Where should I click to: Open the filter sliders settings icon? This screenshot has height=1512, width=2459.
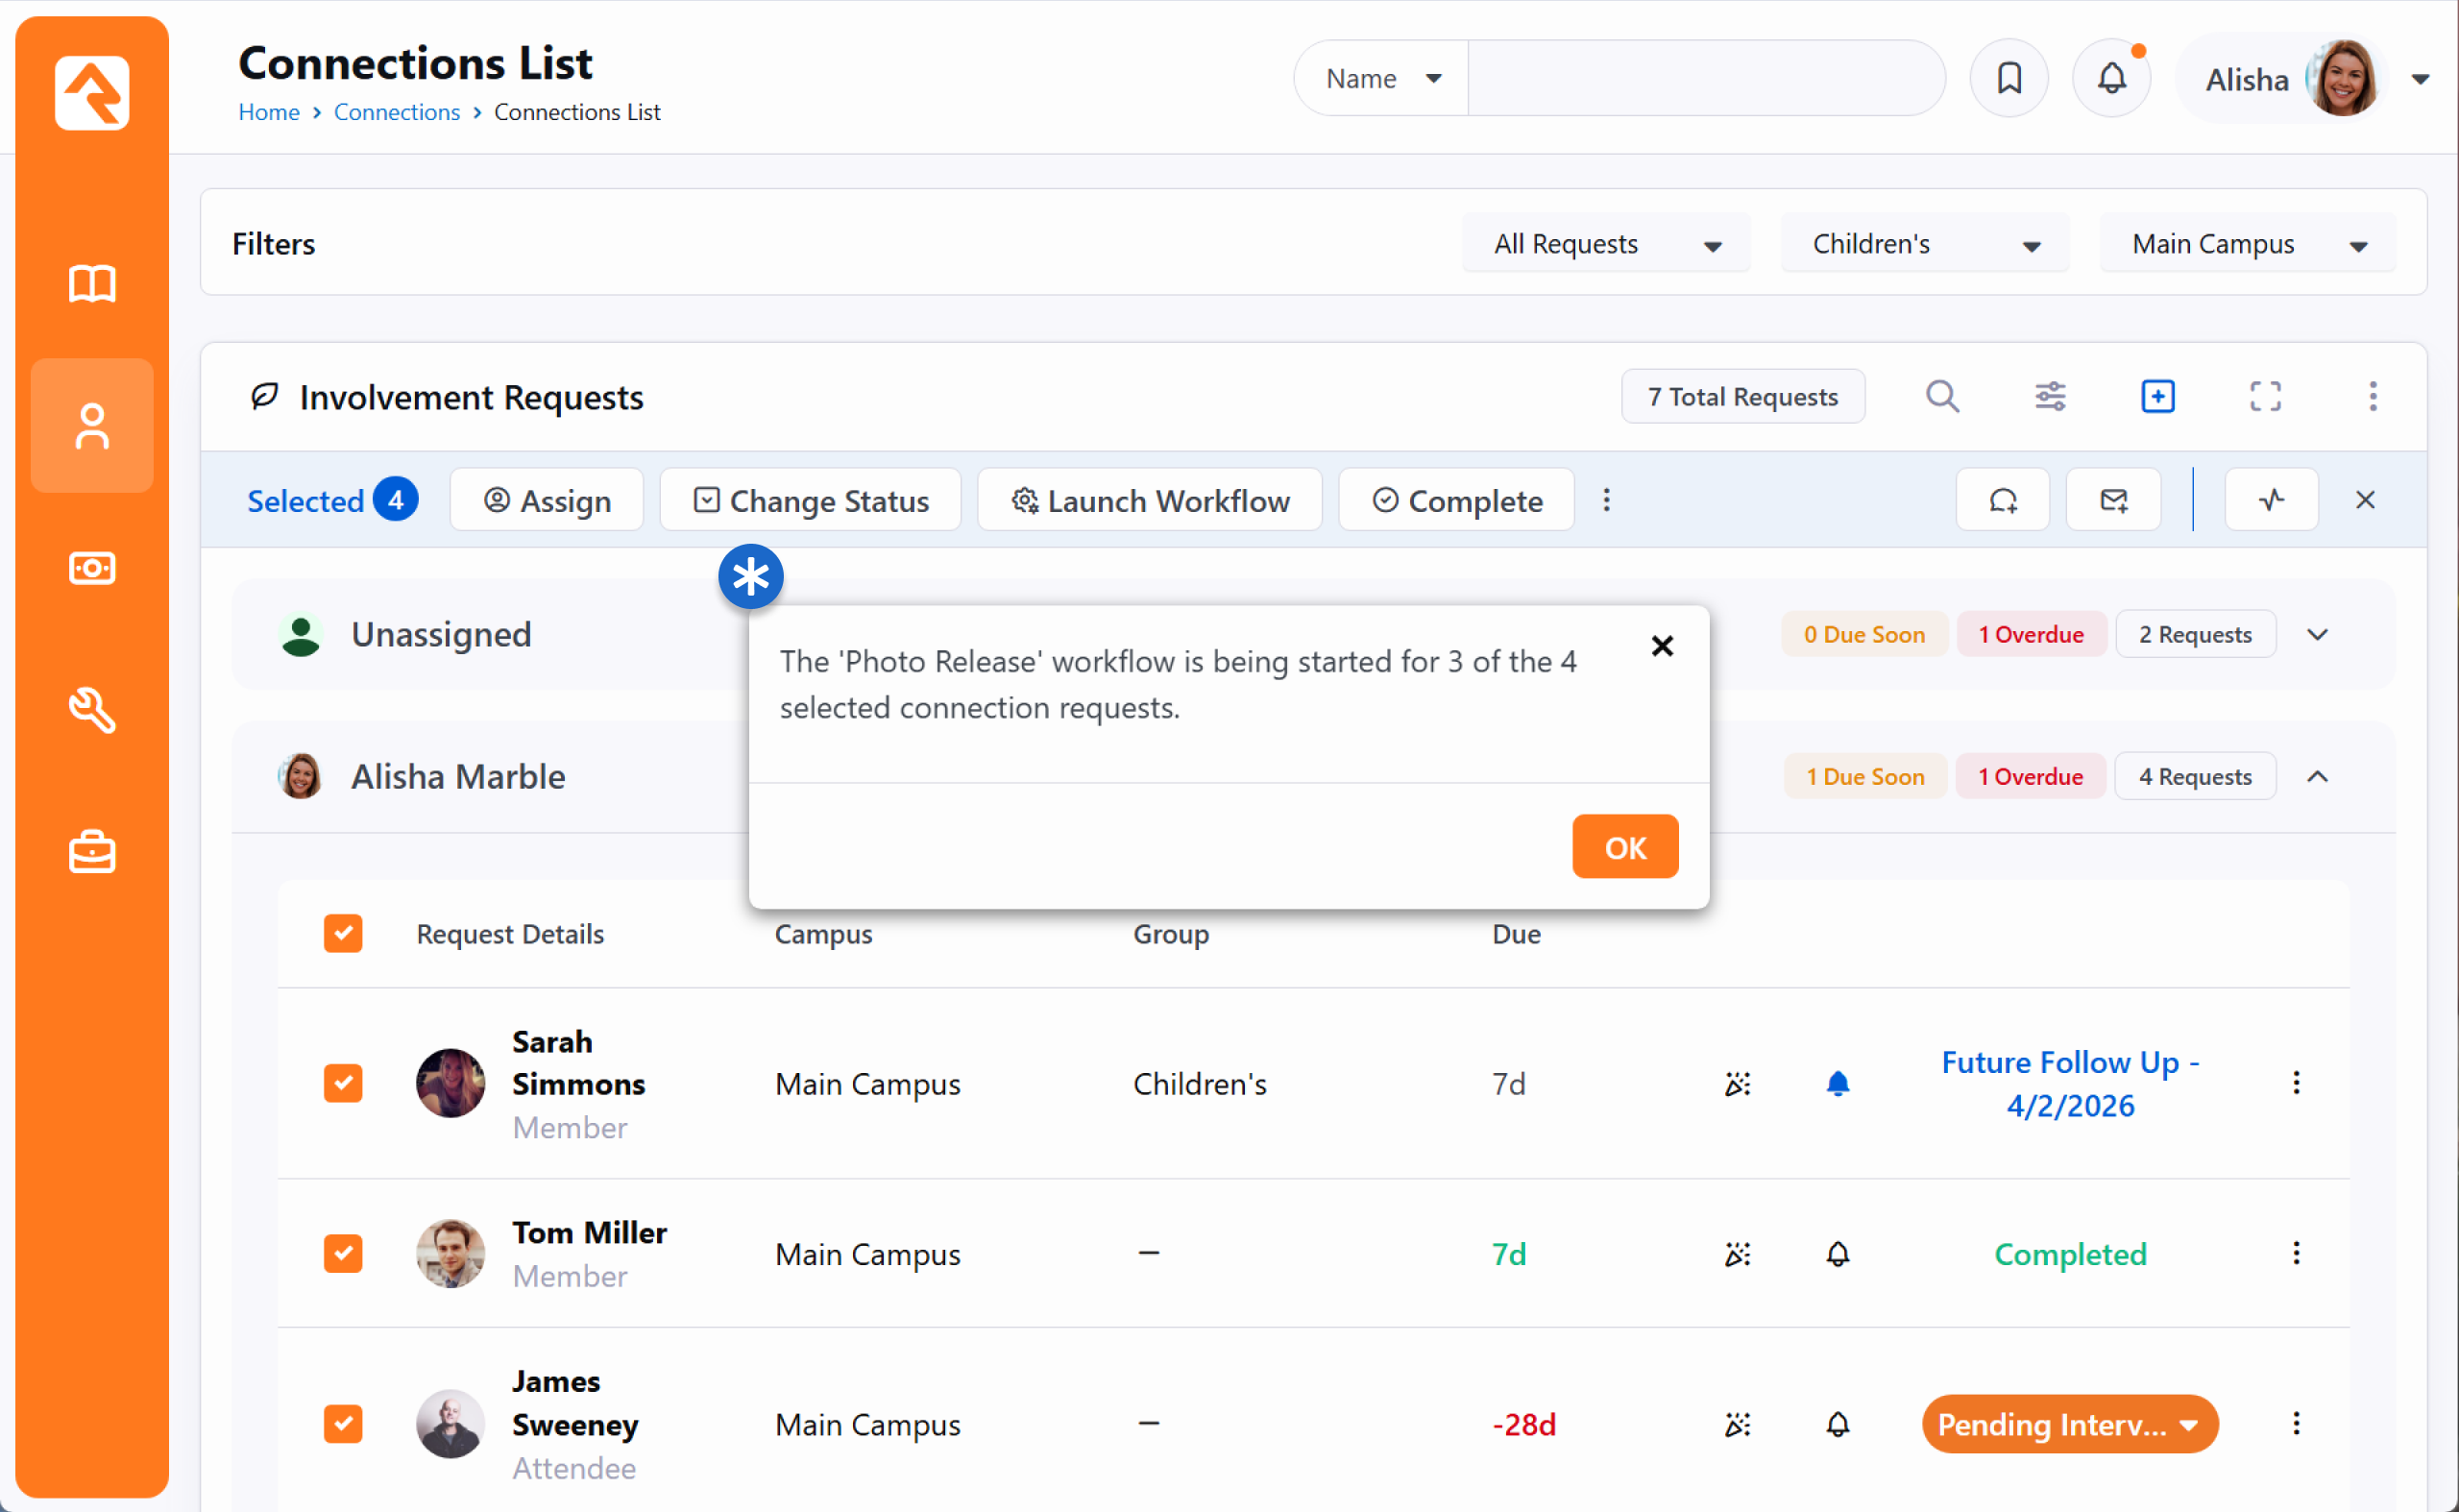2050,397
